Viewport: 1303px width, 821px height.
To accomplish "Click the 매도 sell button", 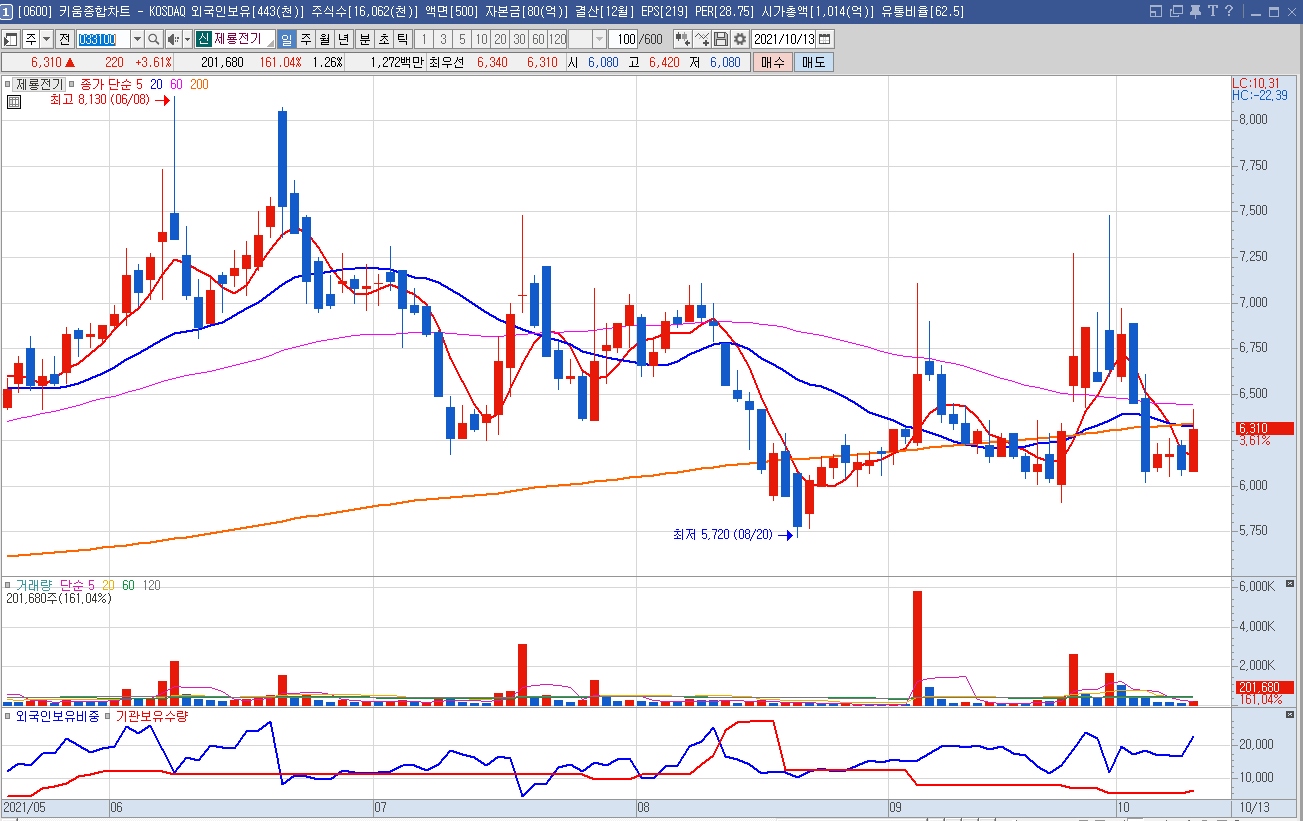I will 813,62.
